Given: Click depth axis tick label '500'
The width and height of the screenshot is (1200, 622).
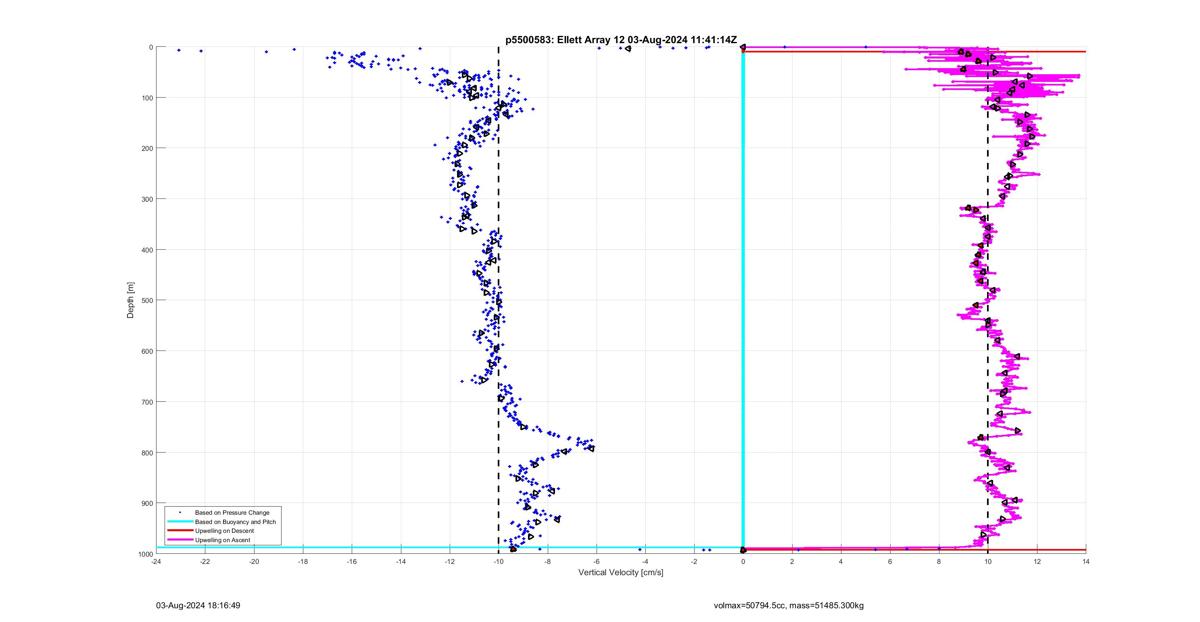Looking at the screenshot, I should [145, 300].
